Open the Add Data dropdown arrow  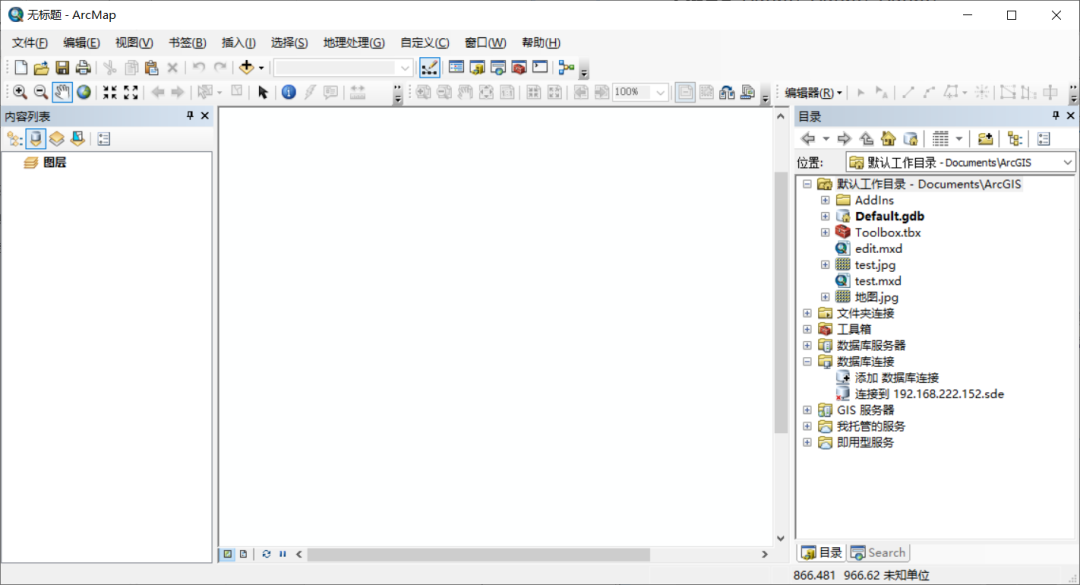261,68
